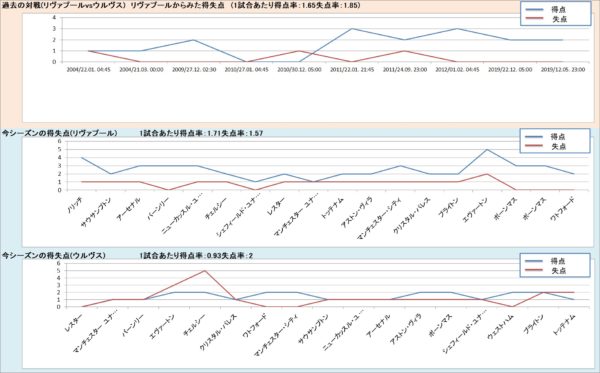Screen dimensions: 600x373
Task: Select シェフィールド・ユナ… label in the リヴァプール chart
Action: pos(238,216)
